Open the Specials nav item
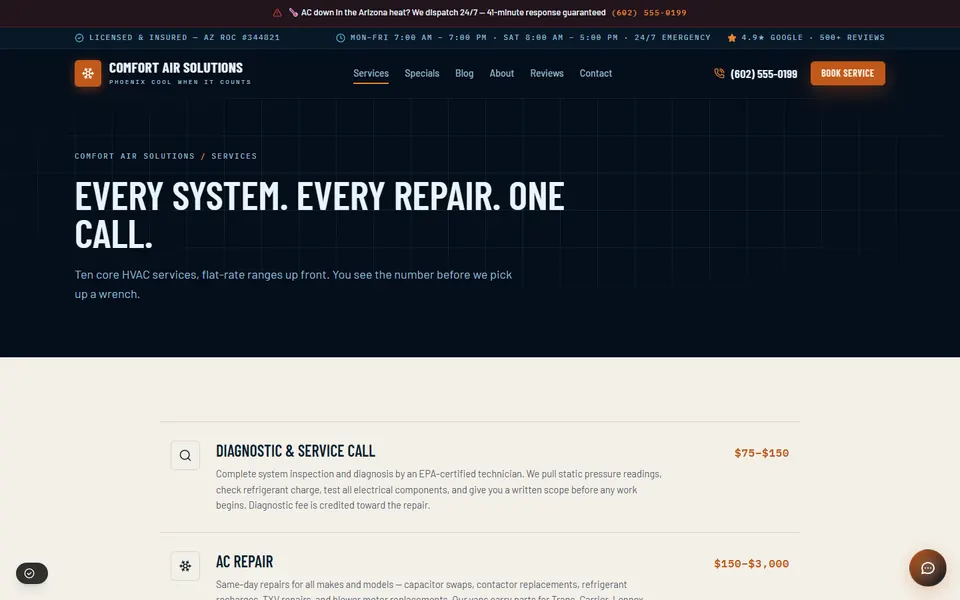Image resolution: width=960 pixels, height=600 pixels. click(x=422, y=73)
